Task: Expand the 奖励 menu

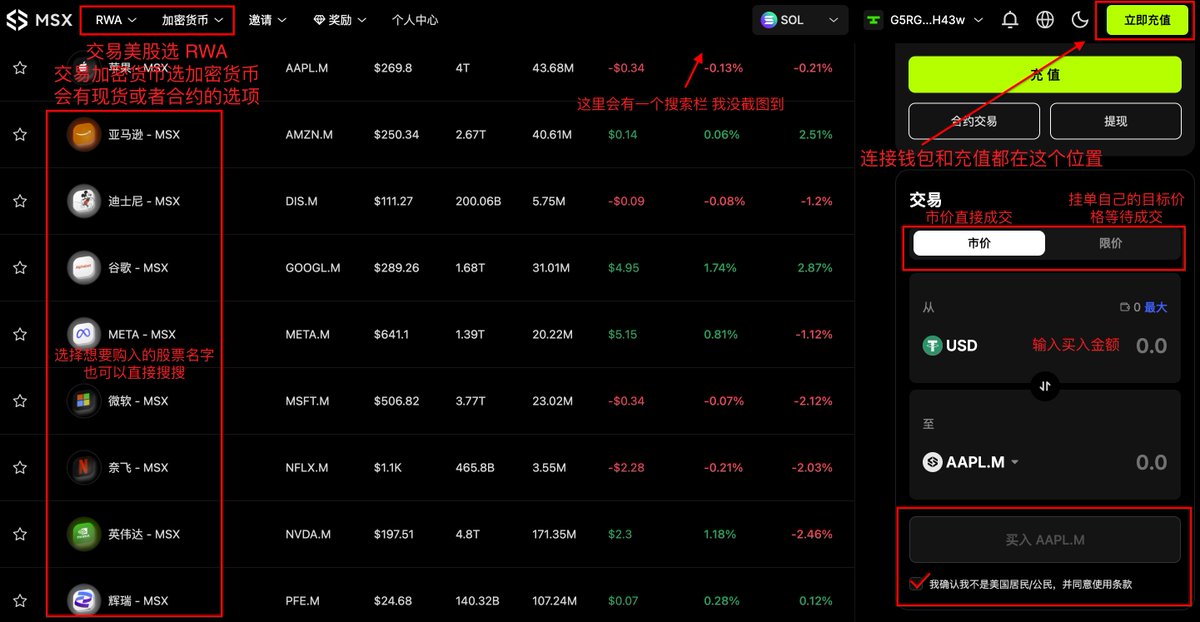Action: tap(339, 20)
